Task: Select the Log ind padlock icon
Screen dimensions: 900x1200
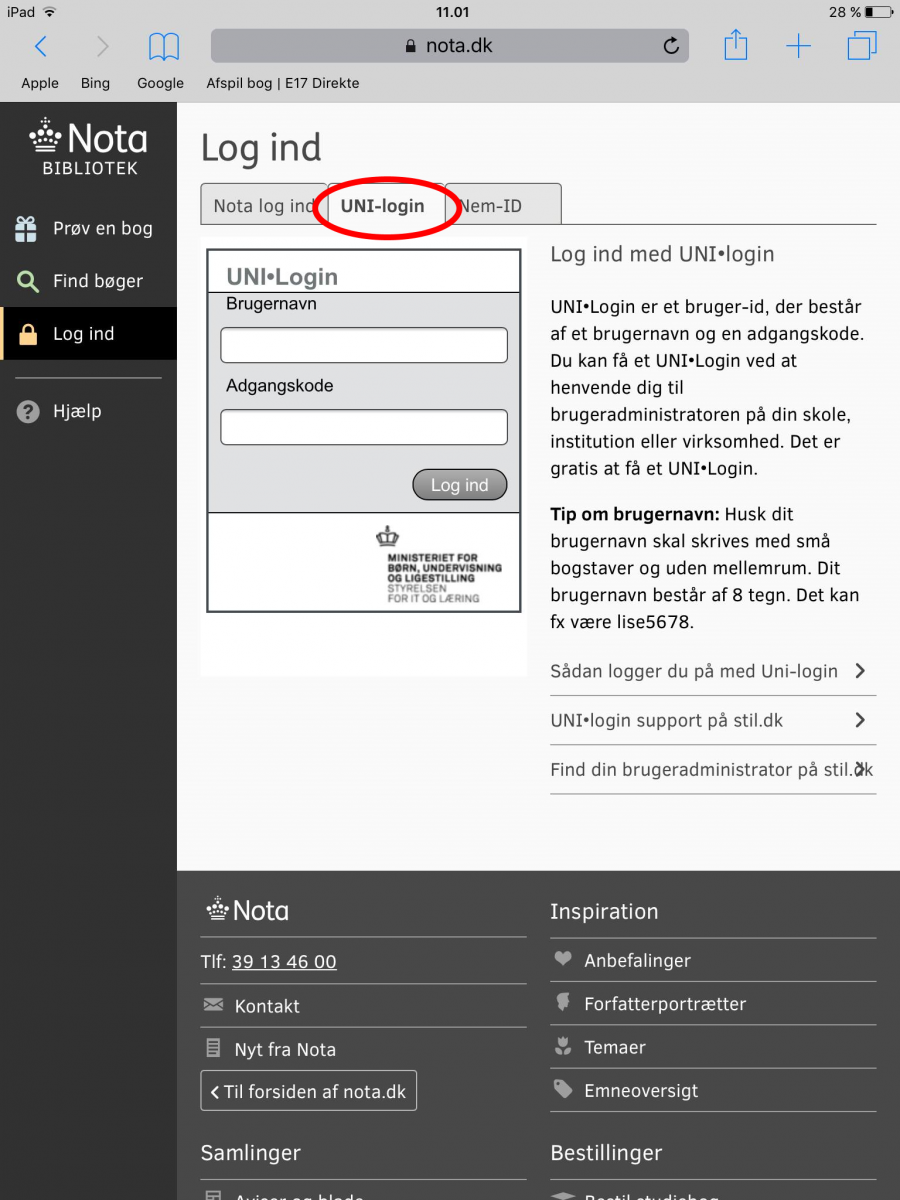Action: (x=27, y=334)
